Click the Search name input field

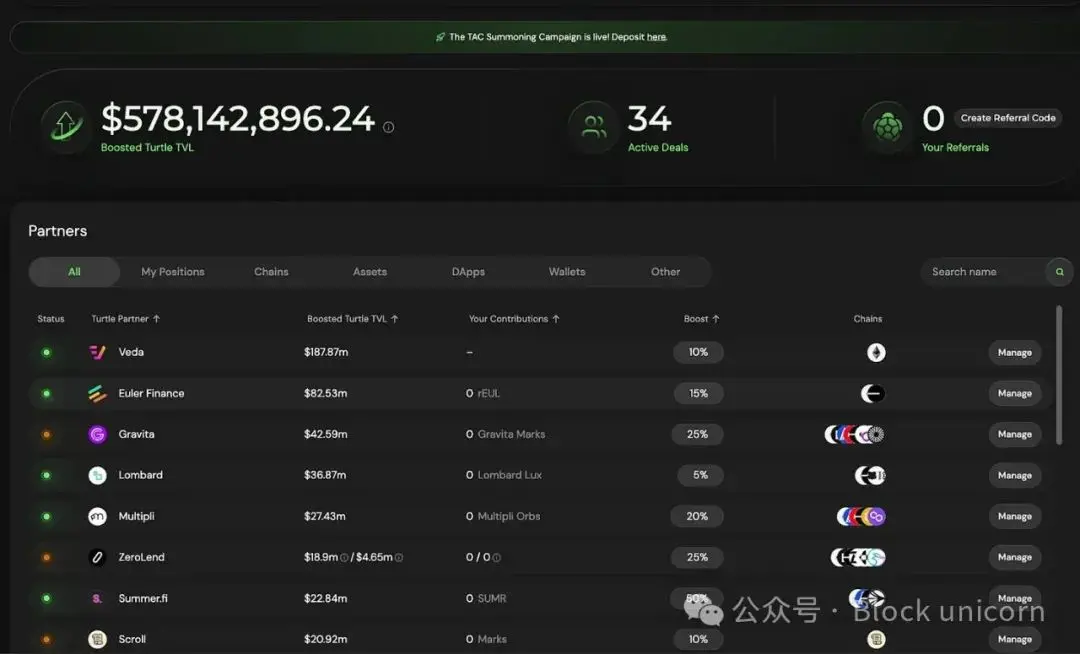coord(980,272)
